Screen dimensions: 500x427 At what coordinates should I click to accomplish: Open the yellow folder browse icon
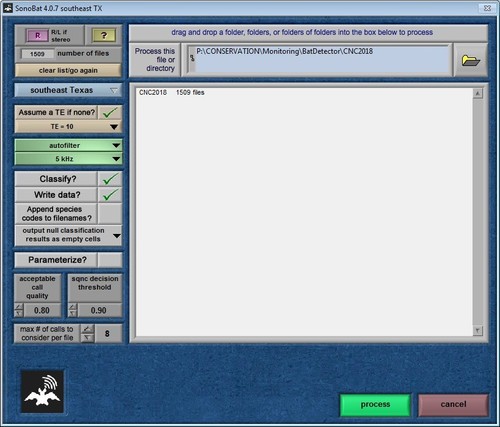(x=470, y=60)
